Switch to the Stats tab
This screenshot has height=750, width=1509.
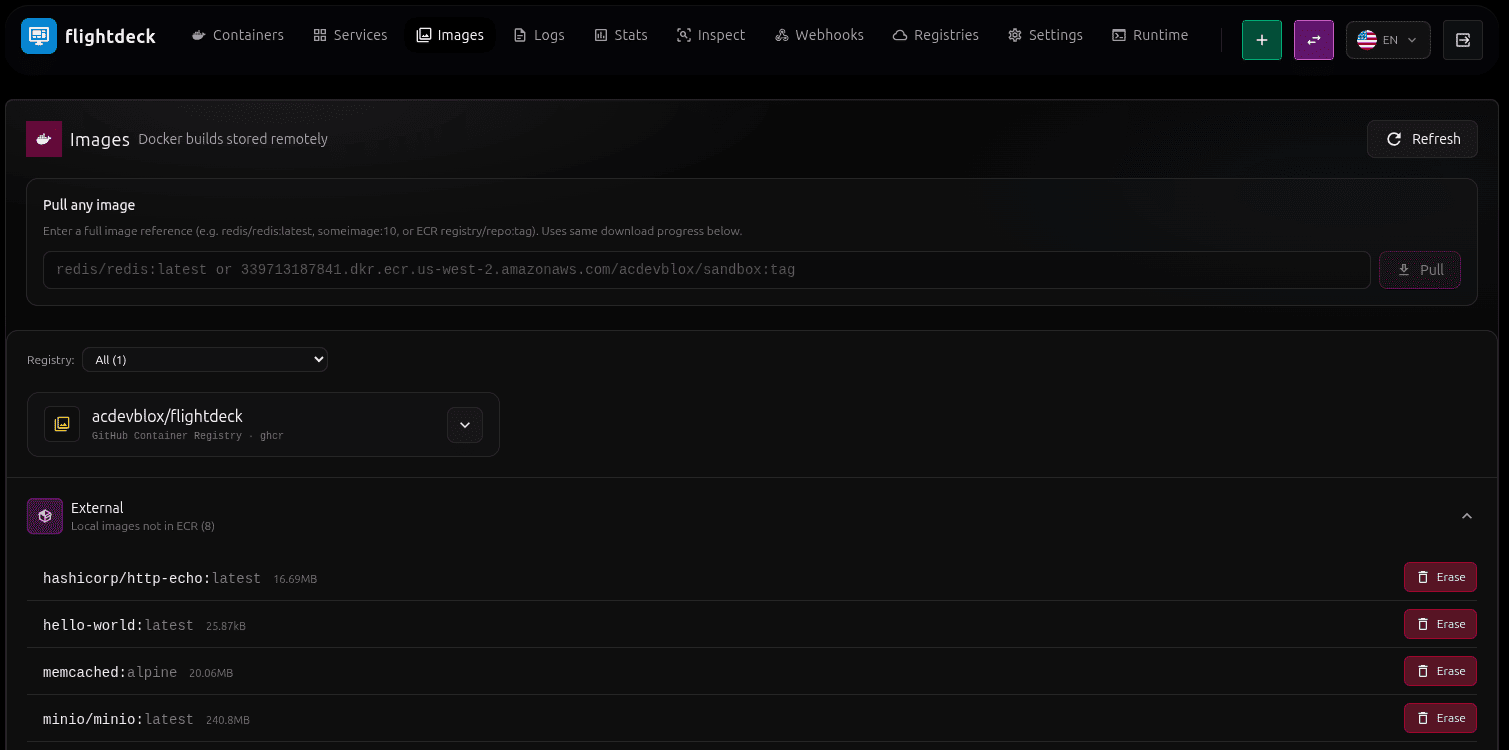(x=621, y=35)
